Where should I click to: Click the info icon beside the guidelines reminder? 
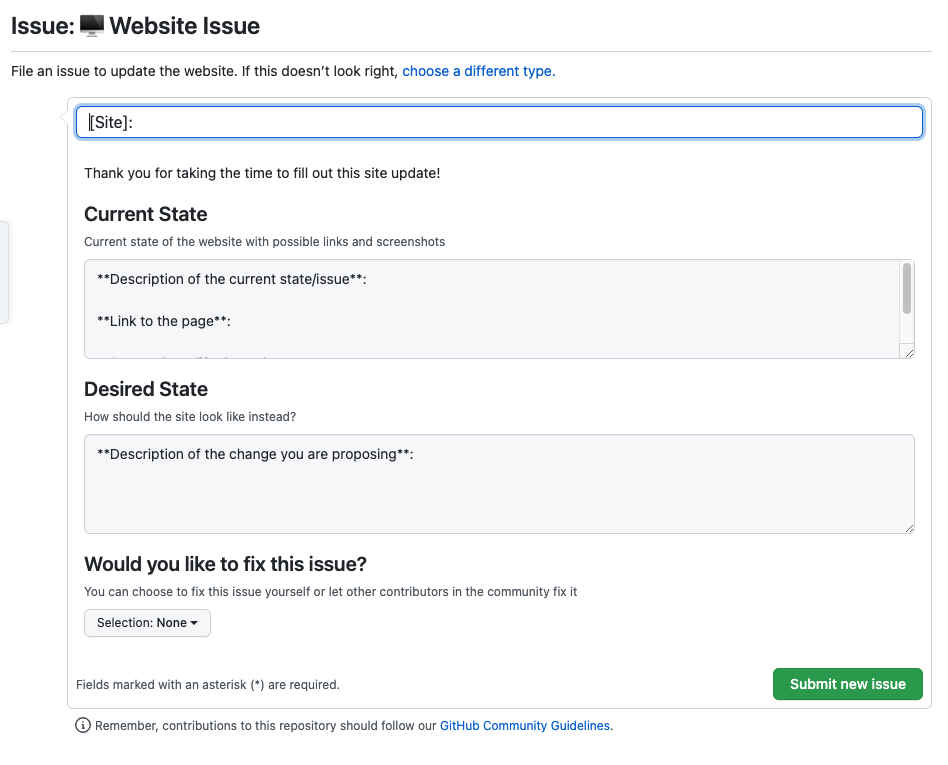[83, 726]
